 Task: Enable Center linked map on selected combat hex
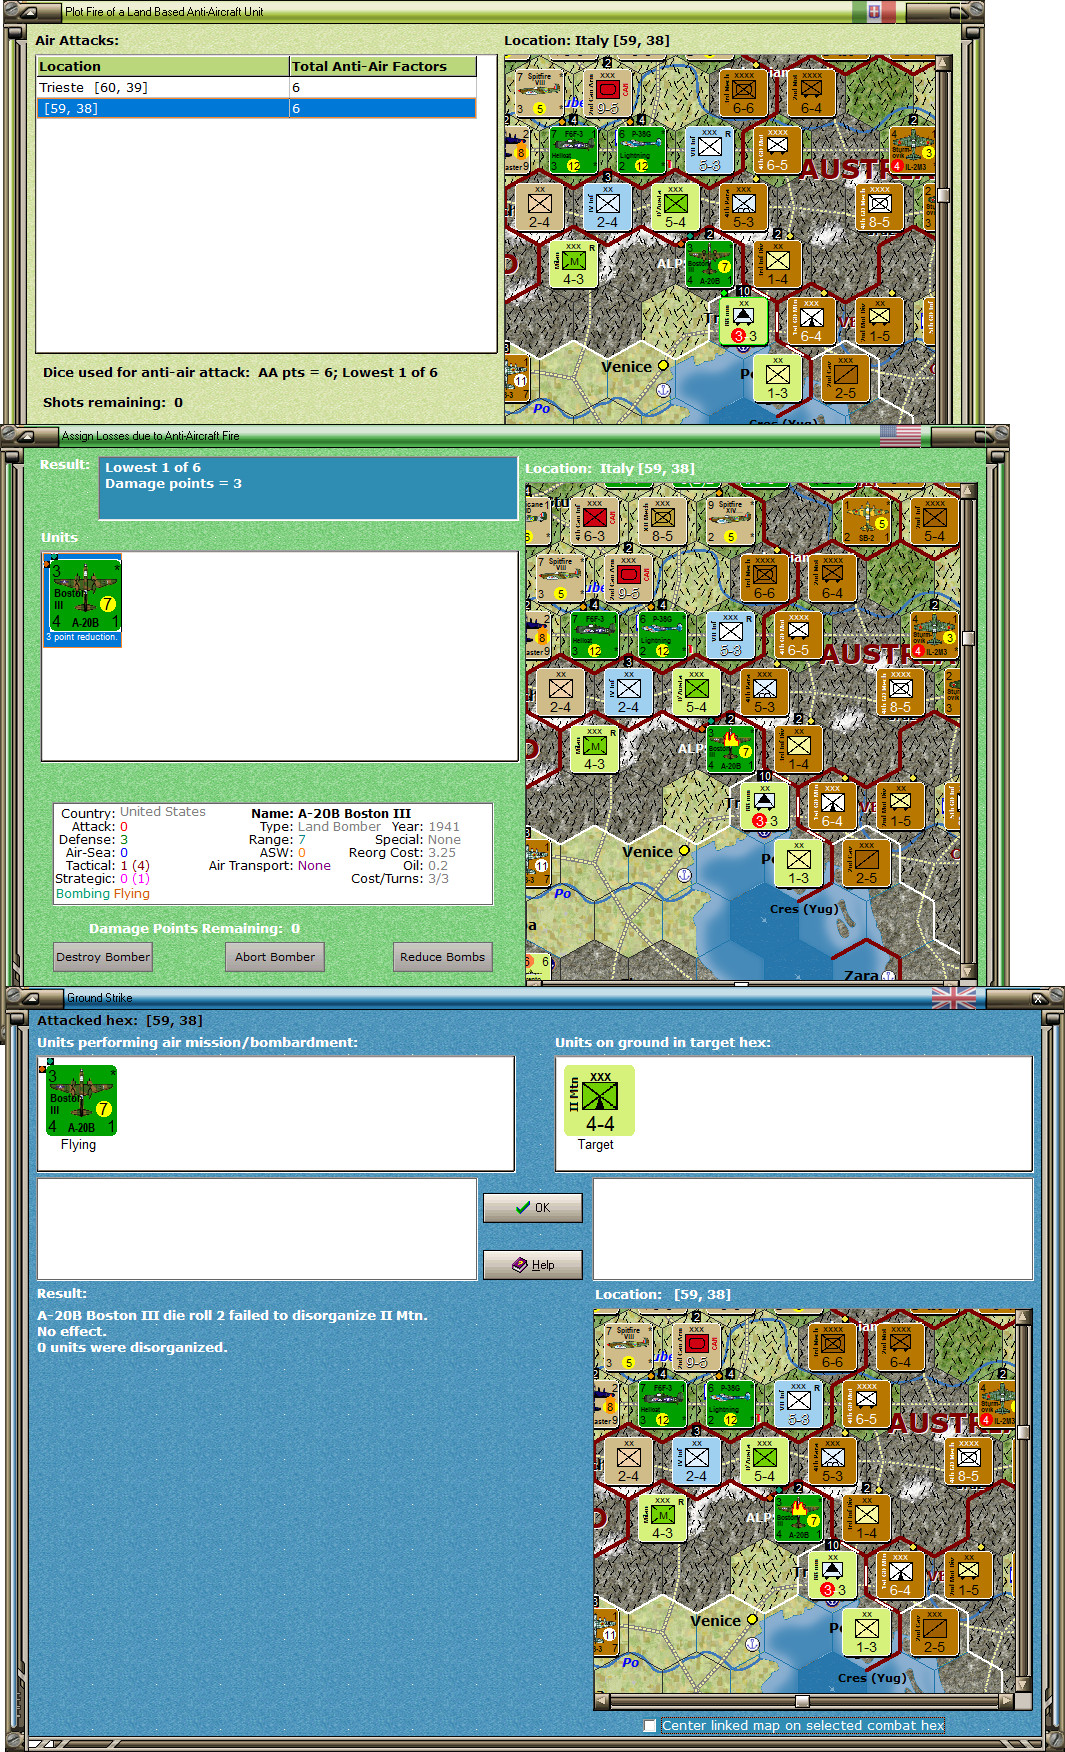[650, 1725]
